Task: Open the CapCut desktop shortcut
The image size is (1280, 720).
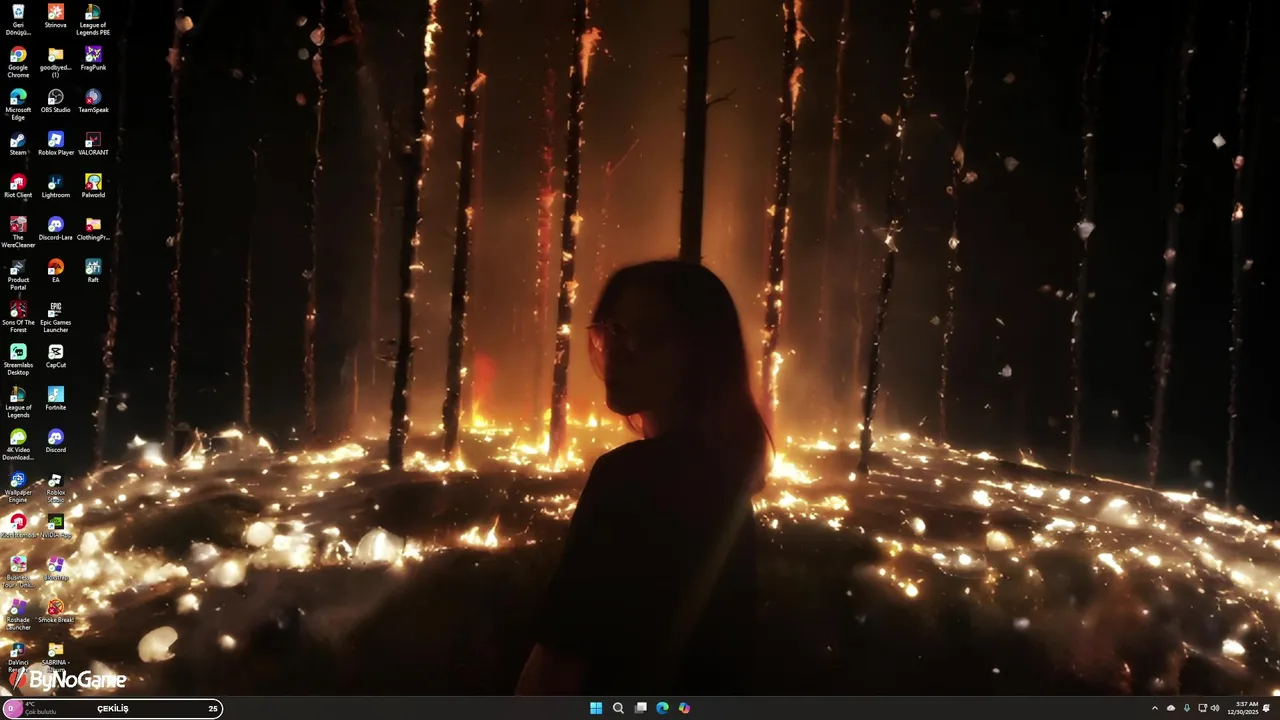Action: tap(56, 356)
